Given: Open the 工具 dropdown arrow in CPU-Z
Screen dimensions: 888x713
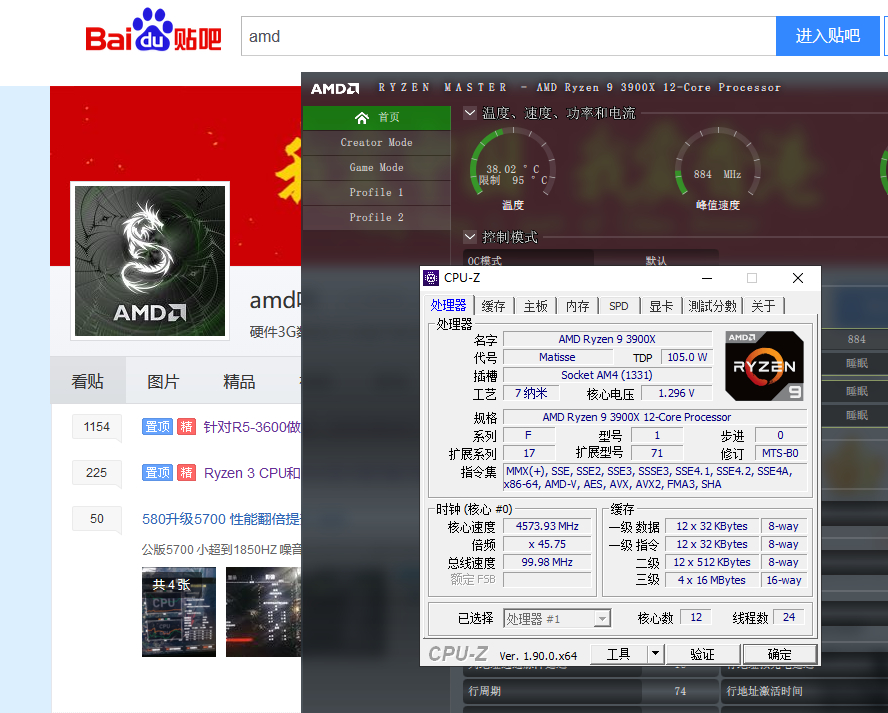Looking at the screenshot, I should (x=655, y=654).
